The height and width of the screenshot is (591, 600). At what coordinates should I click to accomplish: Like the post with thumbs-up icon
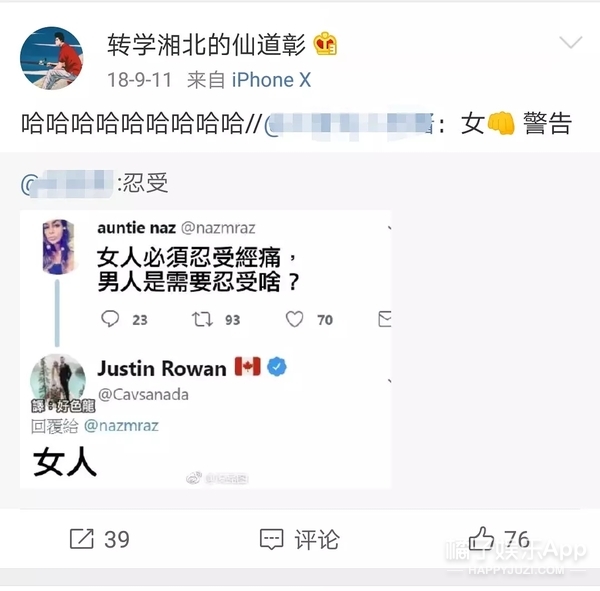481,538
